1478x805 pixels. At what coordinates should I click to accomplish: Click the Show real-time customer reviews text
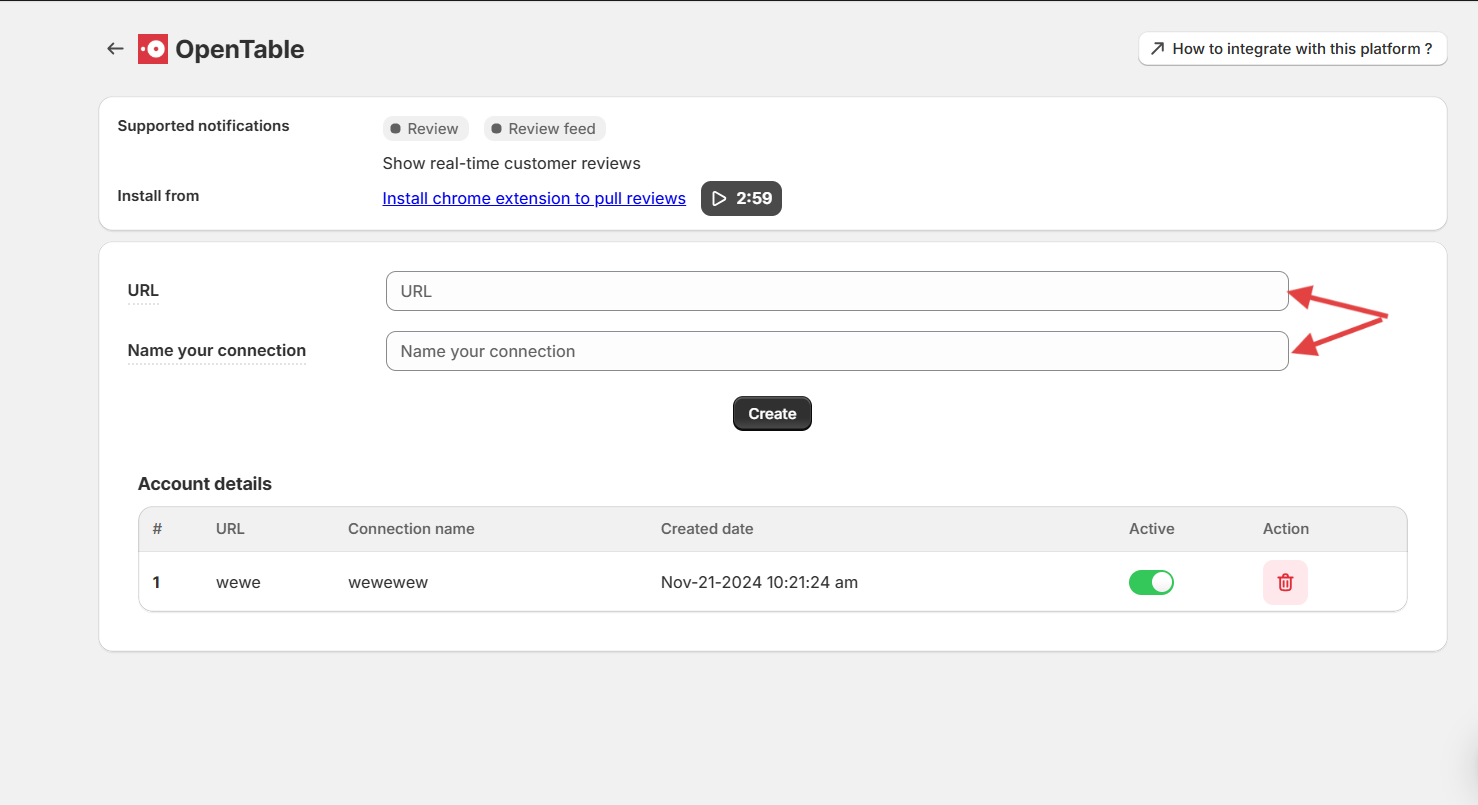point(512,163)
